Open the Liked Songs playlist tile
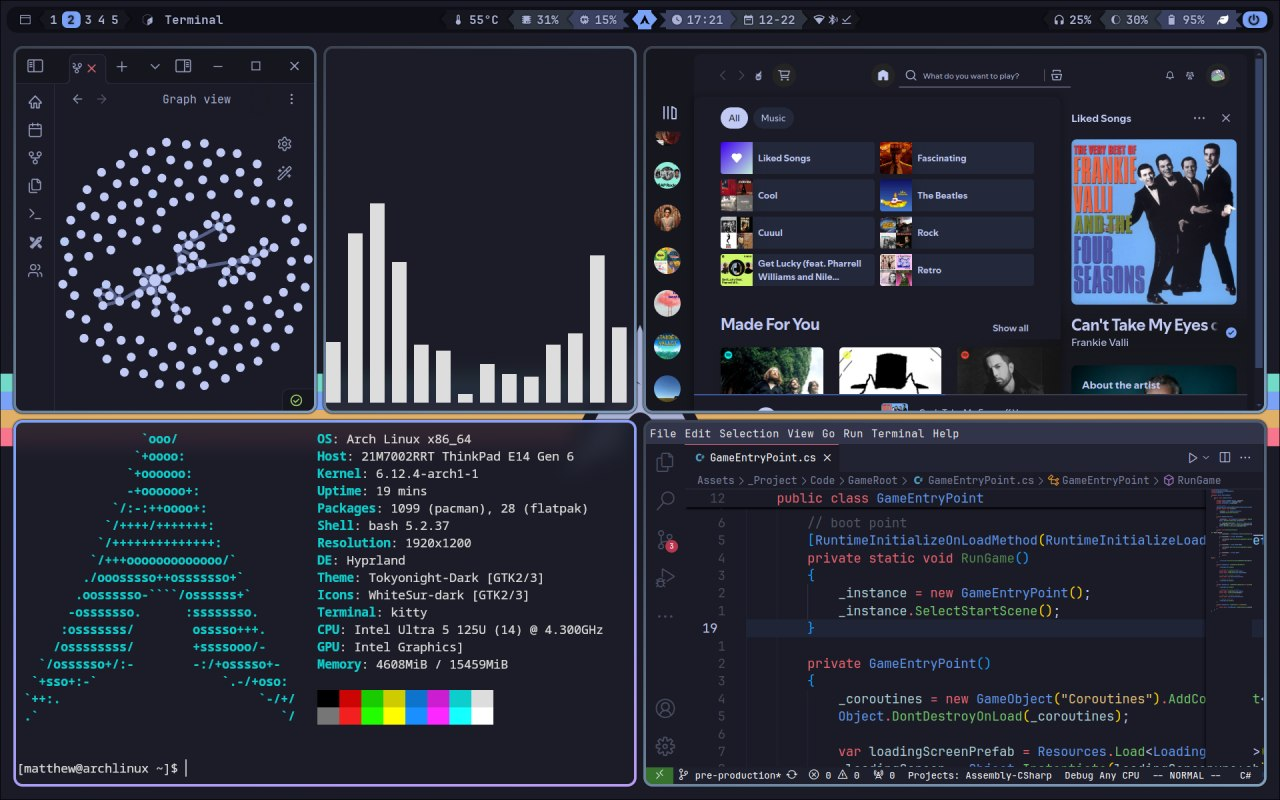 (797, 158)
